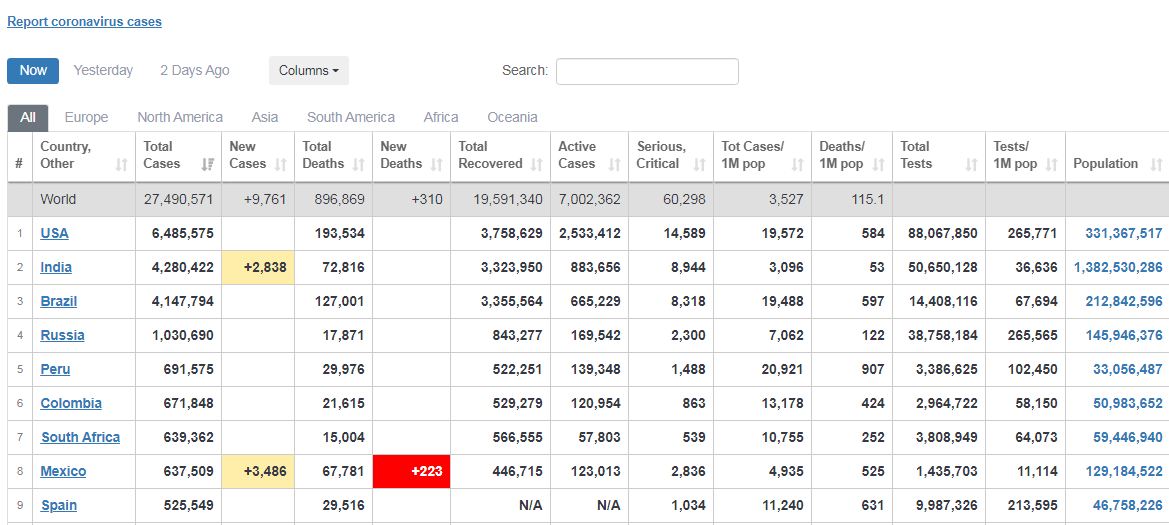Viewport: 1169px width, 525px height.
Task: Open the Columns dropdown
Action: pos(308,71)
